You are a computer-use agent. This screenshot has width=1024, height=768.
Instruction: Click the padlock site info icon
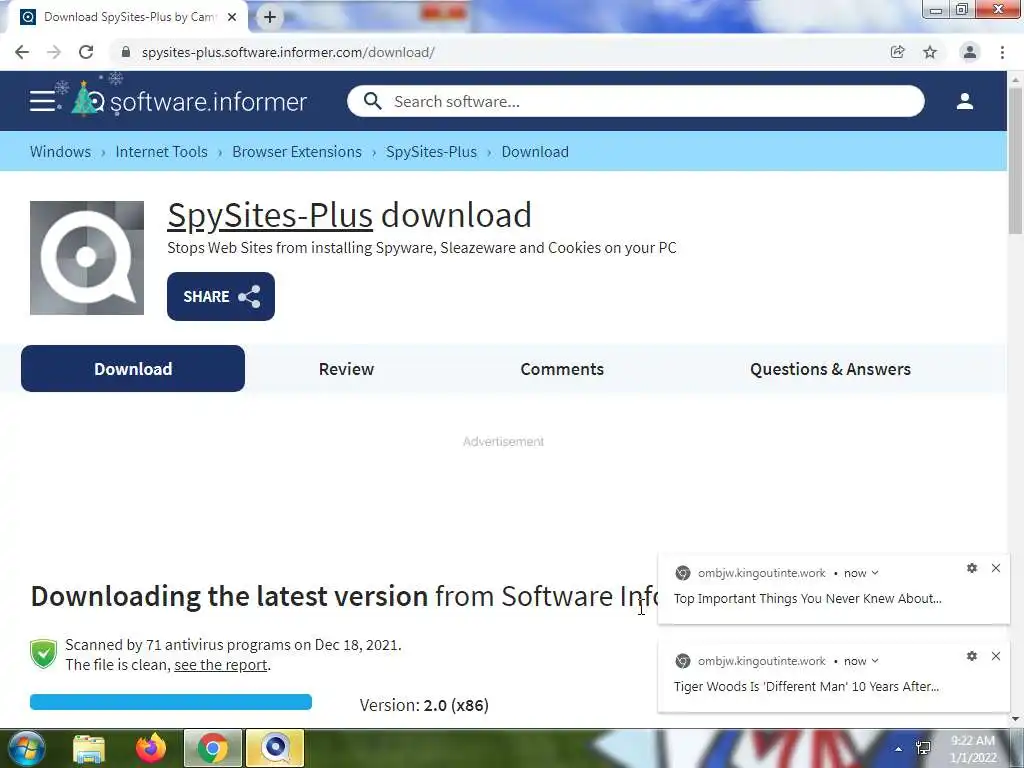(x=126, y=52)
